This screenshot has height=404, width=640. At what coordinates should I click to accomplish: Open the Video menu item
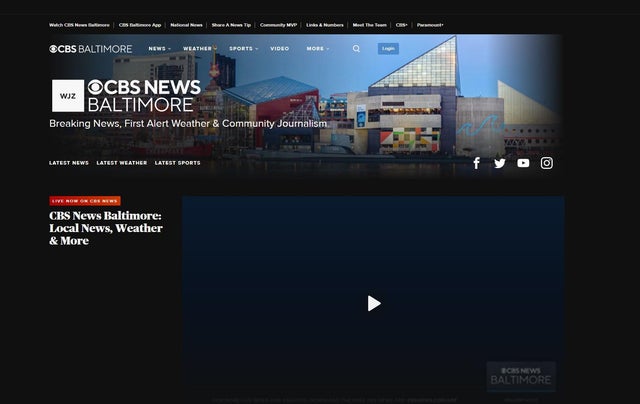(280, 49)
